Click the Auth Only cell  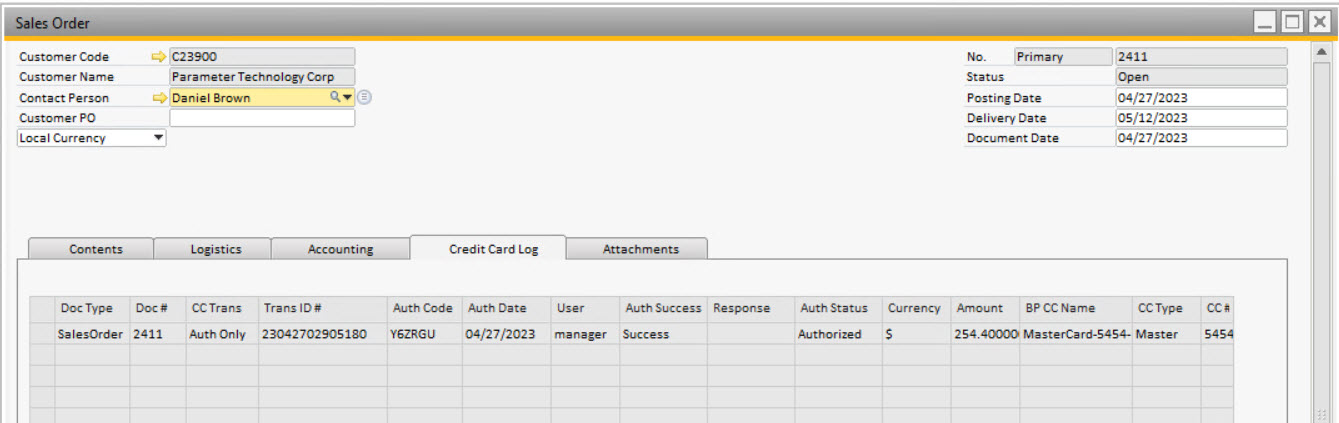[222, 334]
